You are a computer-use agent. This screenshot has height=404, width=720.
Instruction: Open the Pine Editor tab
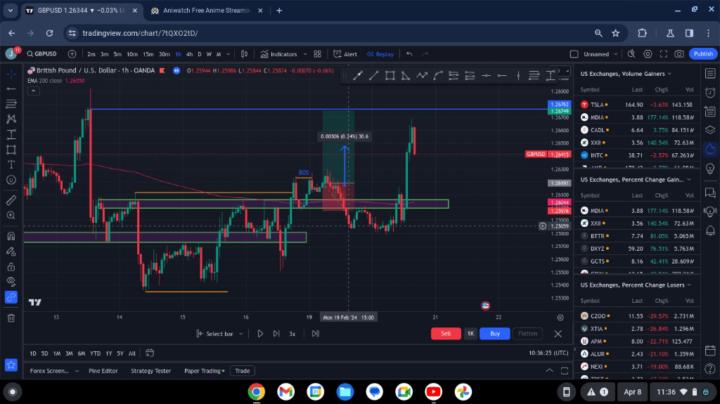(103, 371)
